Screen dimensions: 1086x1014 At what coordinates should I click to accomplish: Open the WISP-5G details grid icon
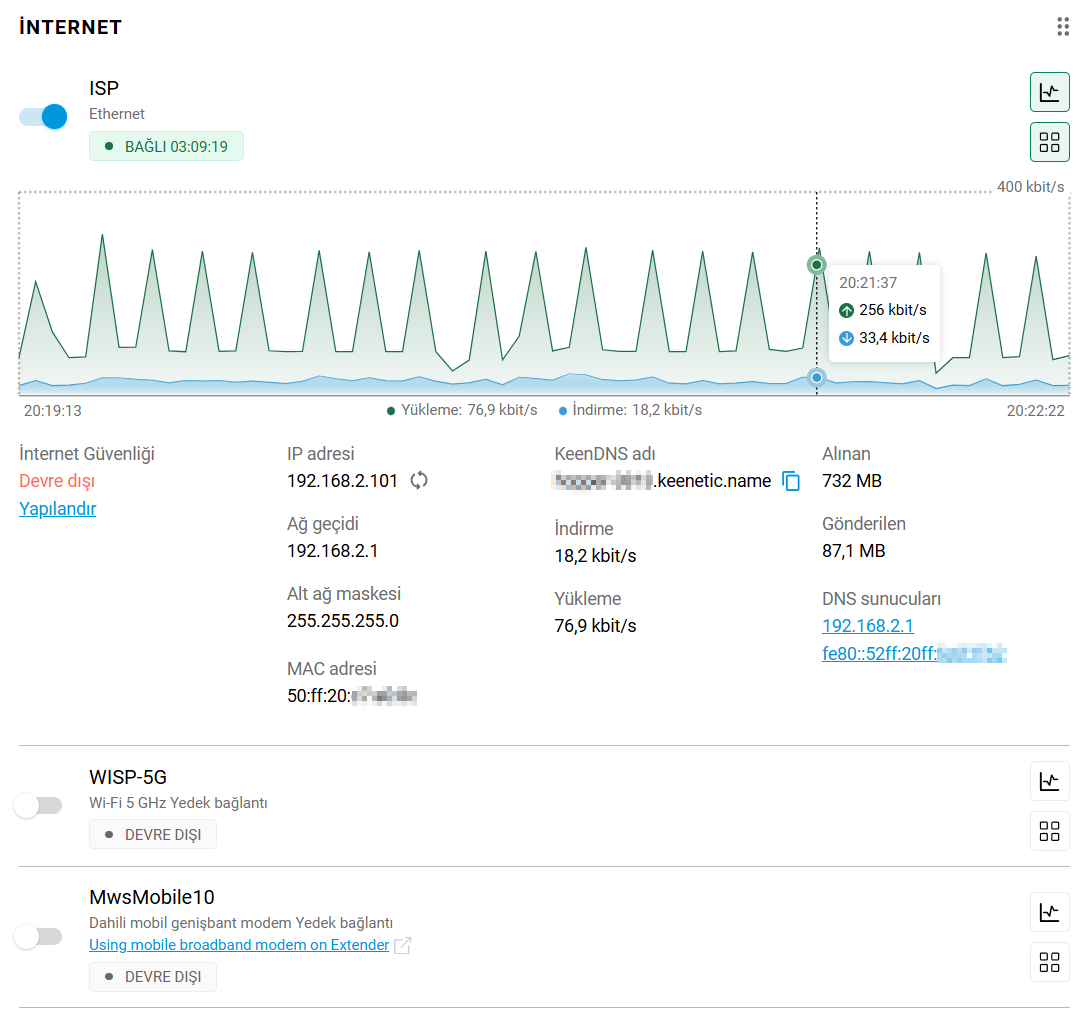pyautogui.click(x=1049, y=831)
